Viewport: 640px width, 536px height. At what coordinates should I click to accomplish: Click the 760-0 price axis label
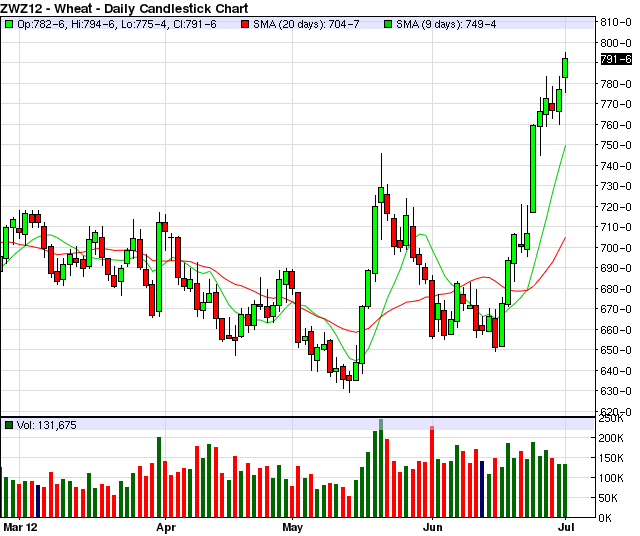(616, 125)
